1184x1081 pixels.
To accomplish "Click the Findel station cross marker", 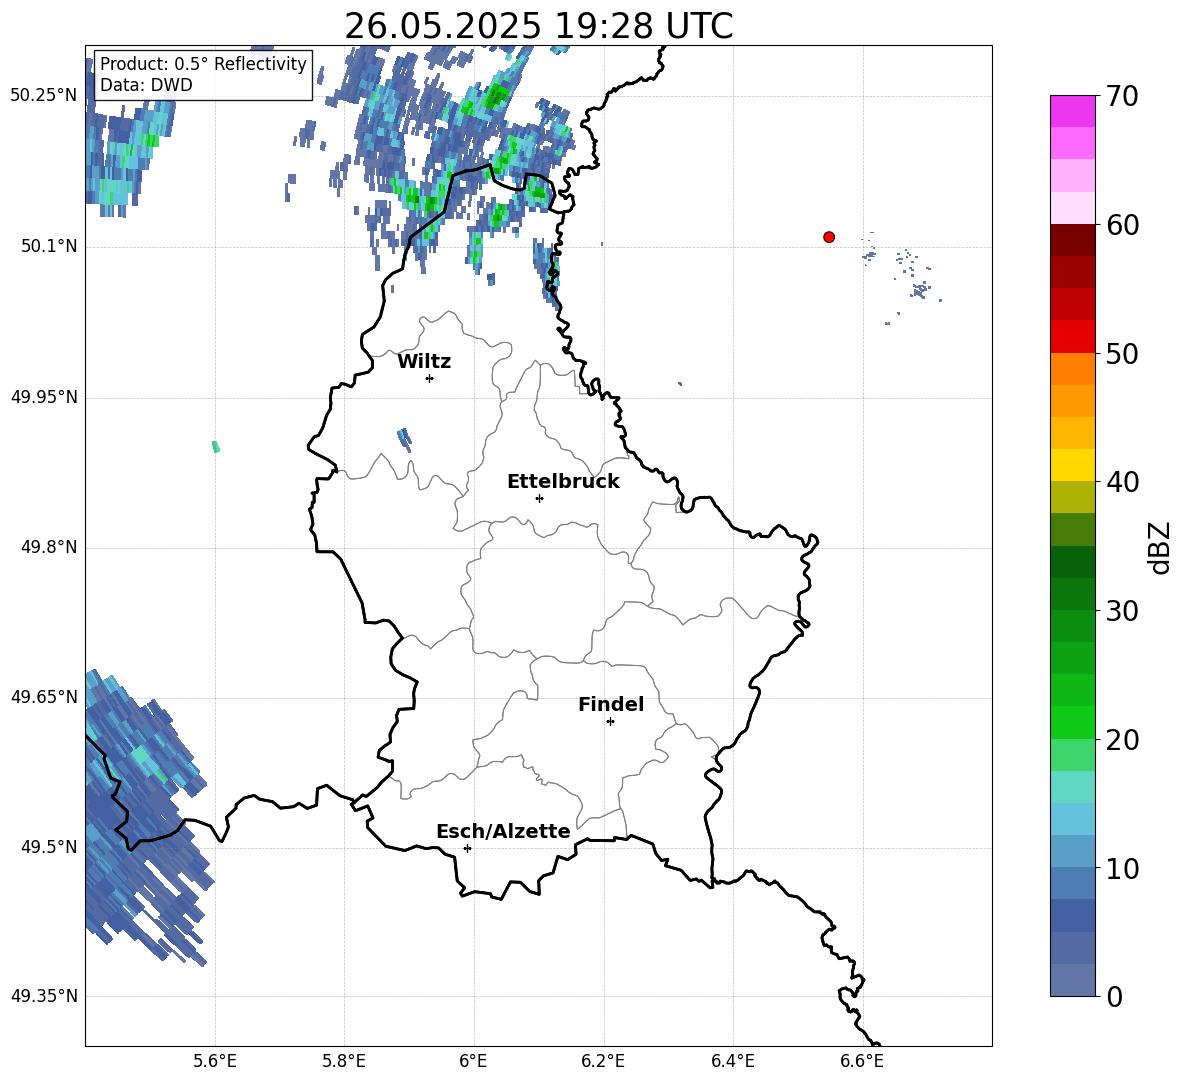I will click(610, 722).
